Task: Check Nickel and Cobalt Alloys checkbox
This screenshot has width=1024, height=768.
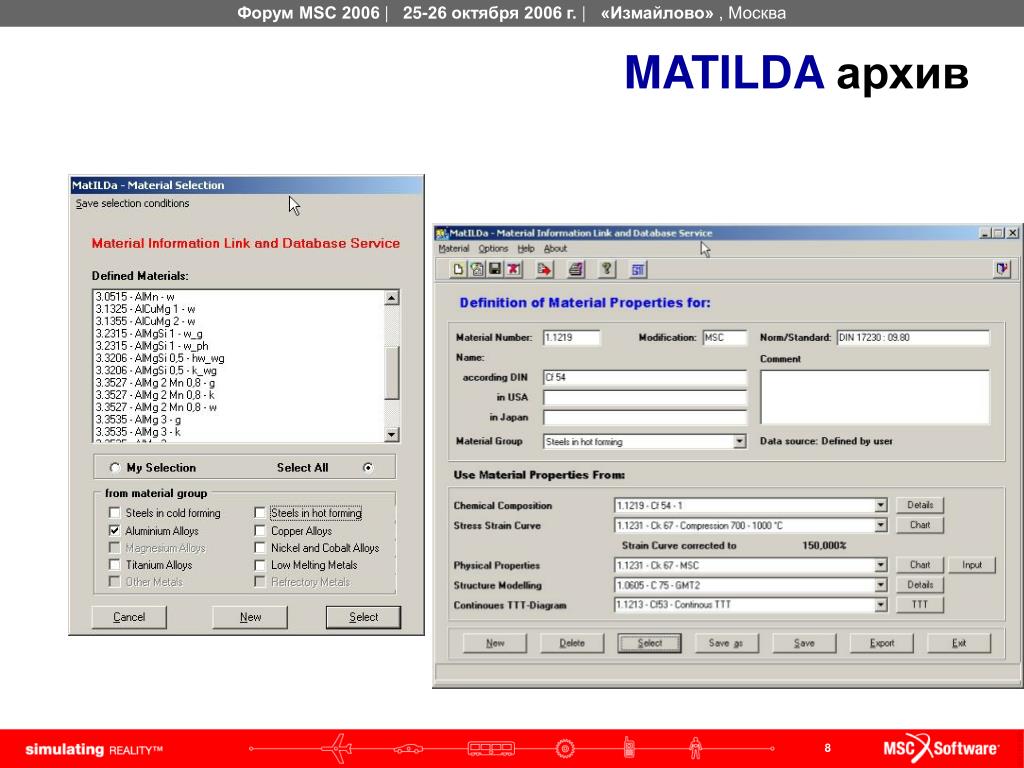Action: 260,547
